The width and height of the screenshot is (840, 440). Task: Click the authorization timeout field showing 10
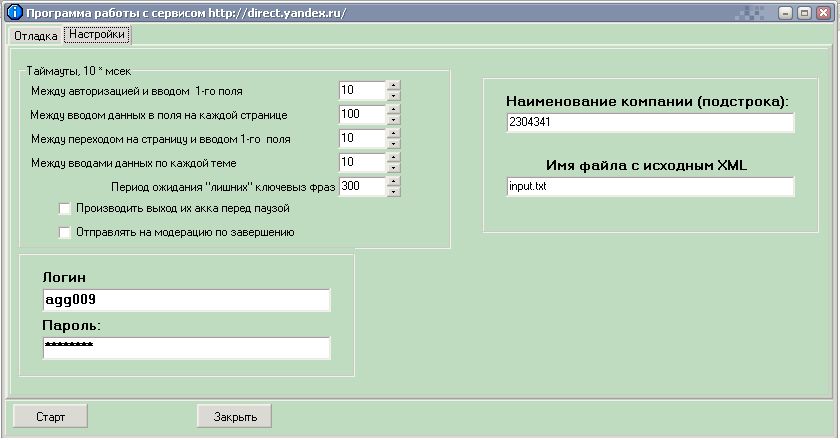363,91
